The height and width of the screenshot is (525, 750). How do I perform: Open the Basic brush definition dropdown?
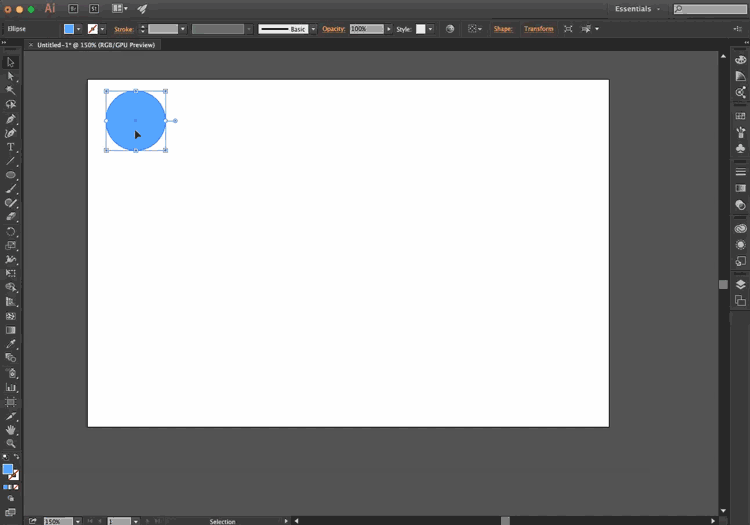tap(313, 29)
